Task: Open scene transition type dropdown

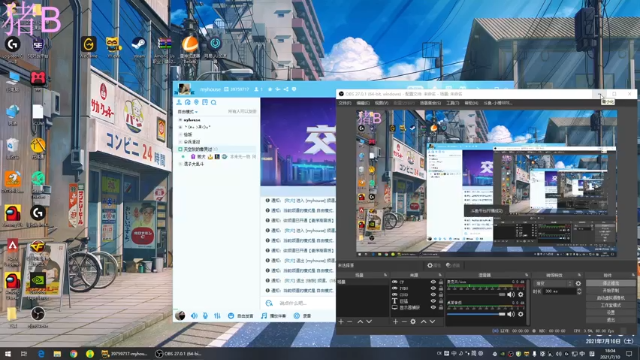Action: point(553,283)
